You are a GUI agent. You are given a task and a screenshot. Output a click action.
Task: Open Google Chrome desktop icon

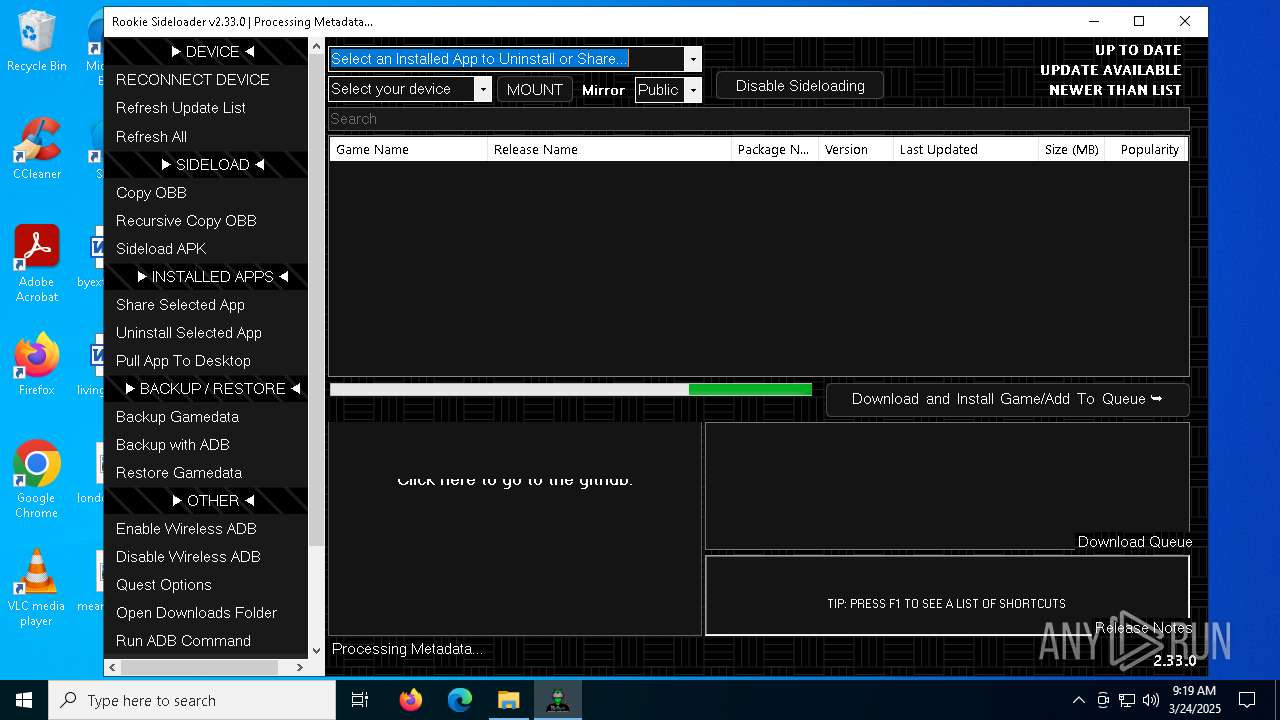click(x=37, y=479)
